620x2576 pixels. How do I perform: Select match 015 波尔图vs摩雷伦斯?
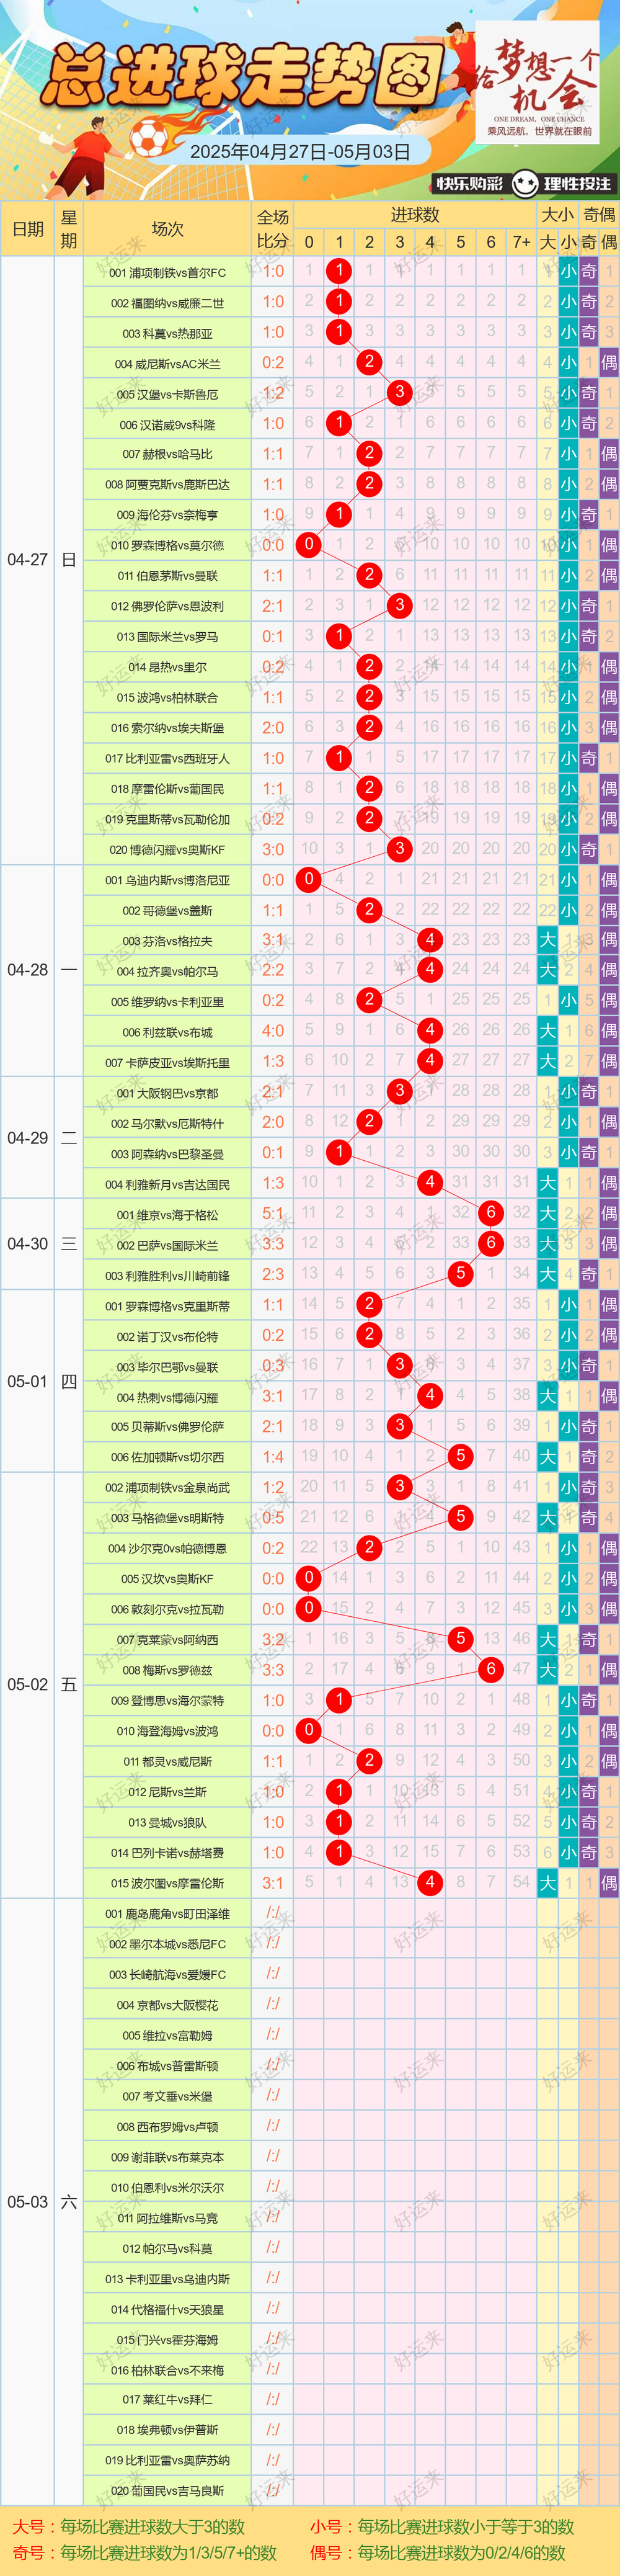pyautogui.click(x=168, y=1883)
